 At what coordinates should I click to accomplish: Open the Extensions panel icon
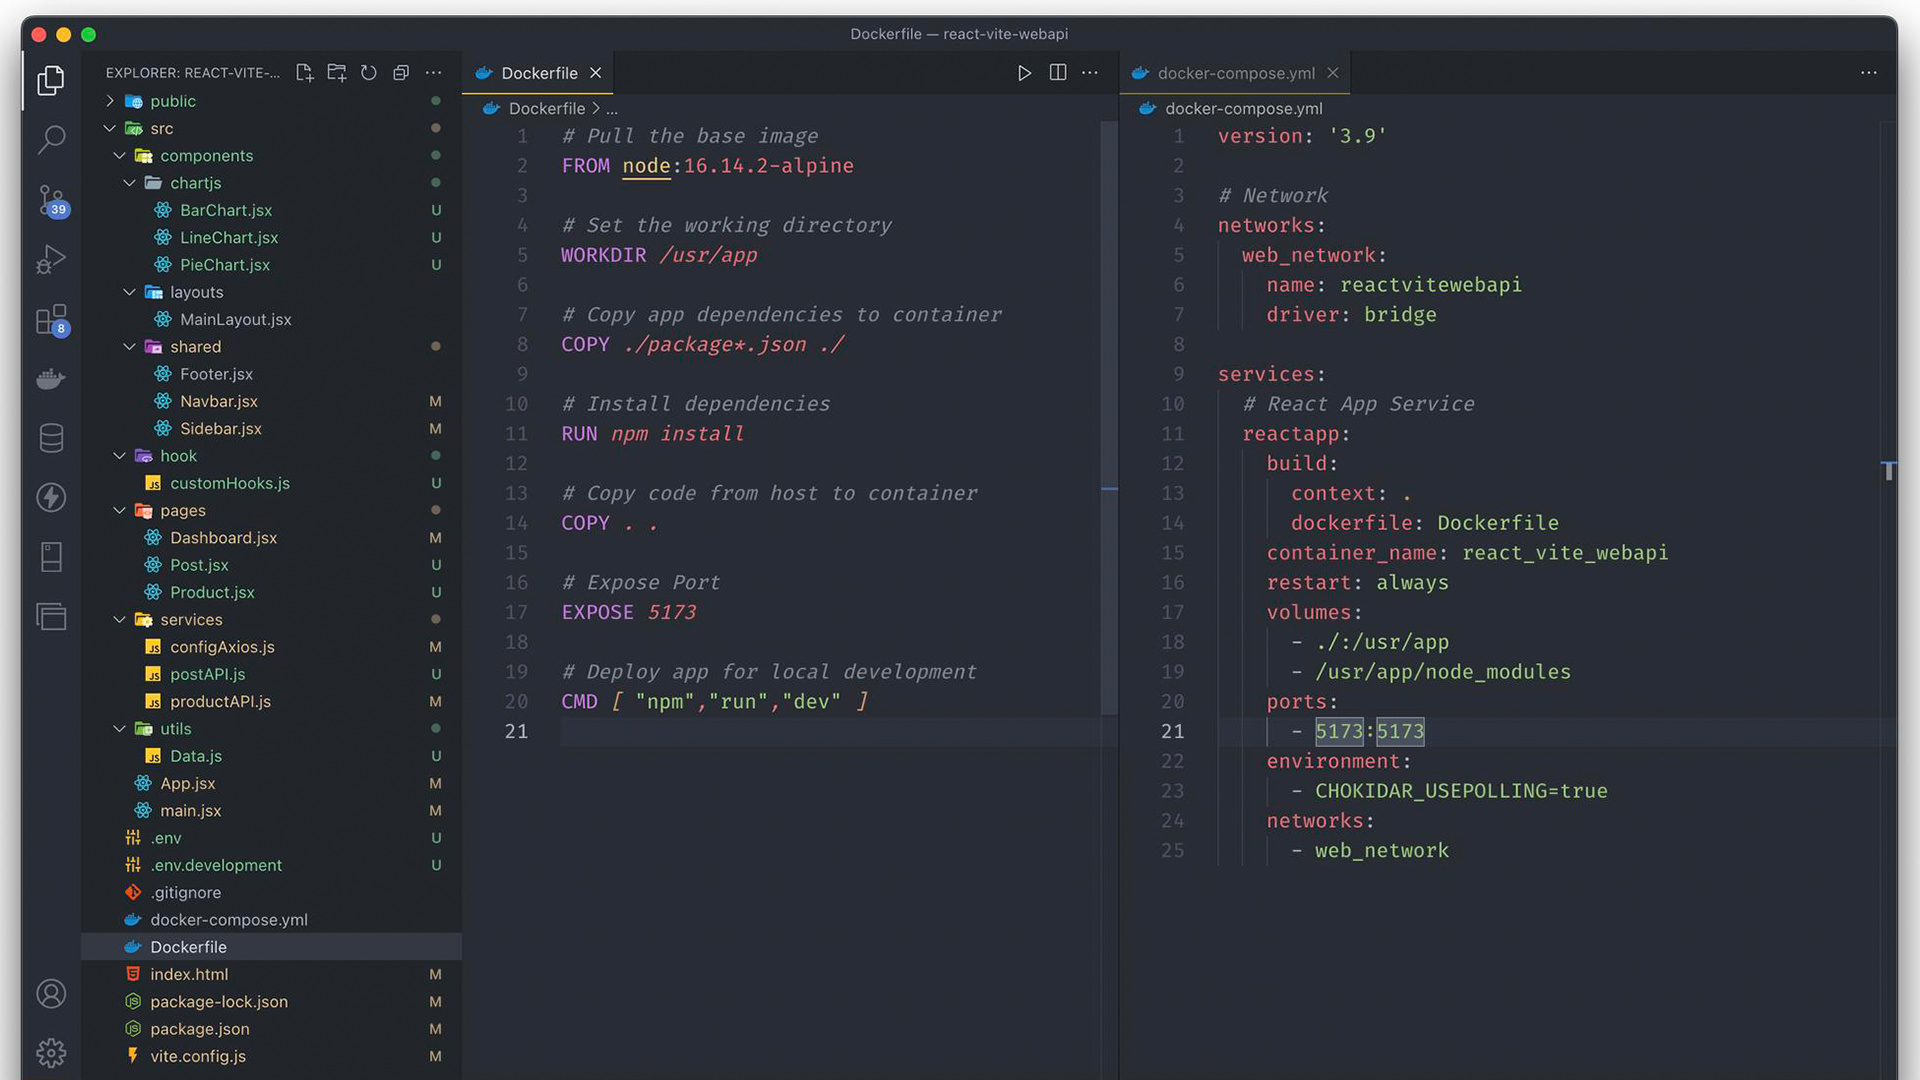tap(50, 320)
